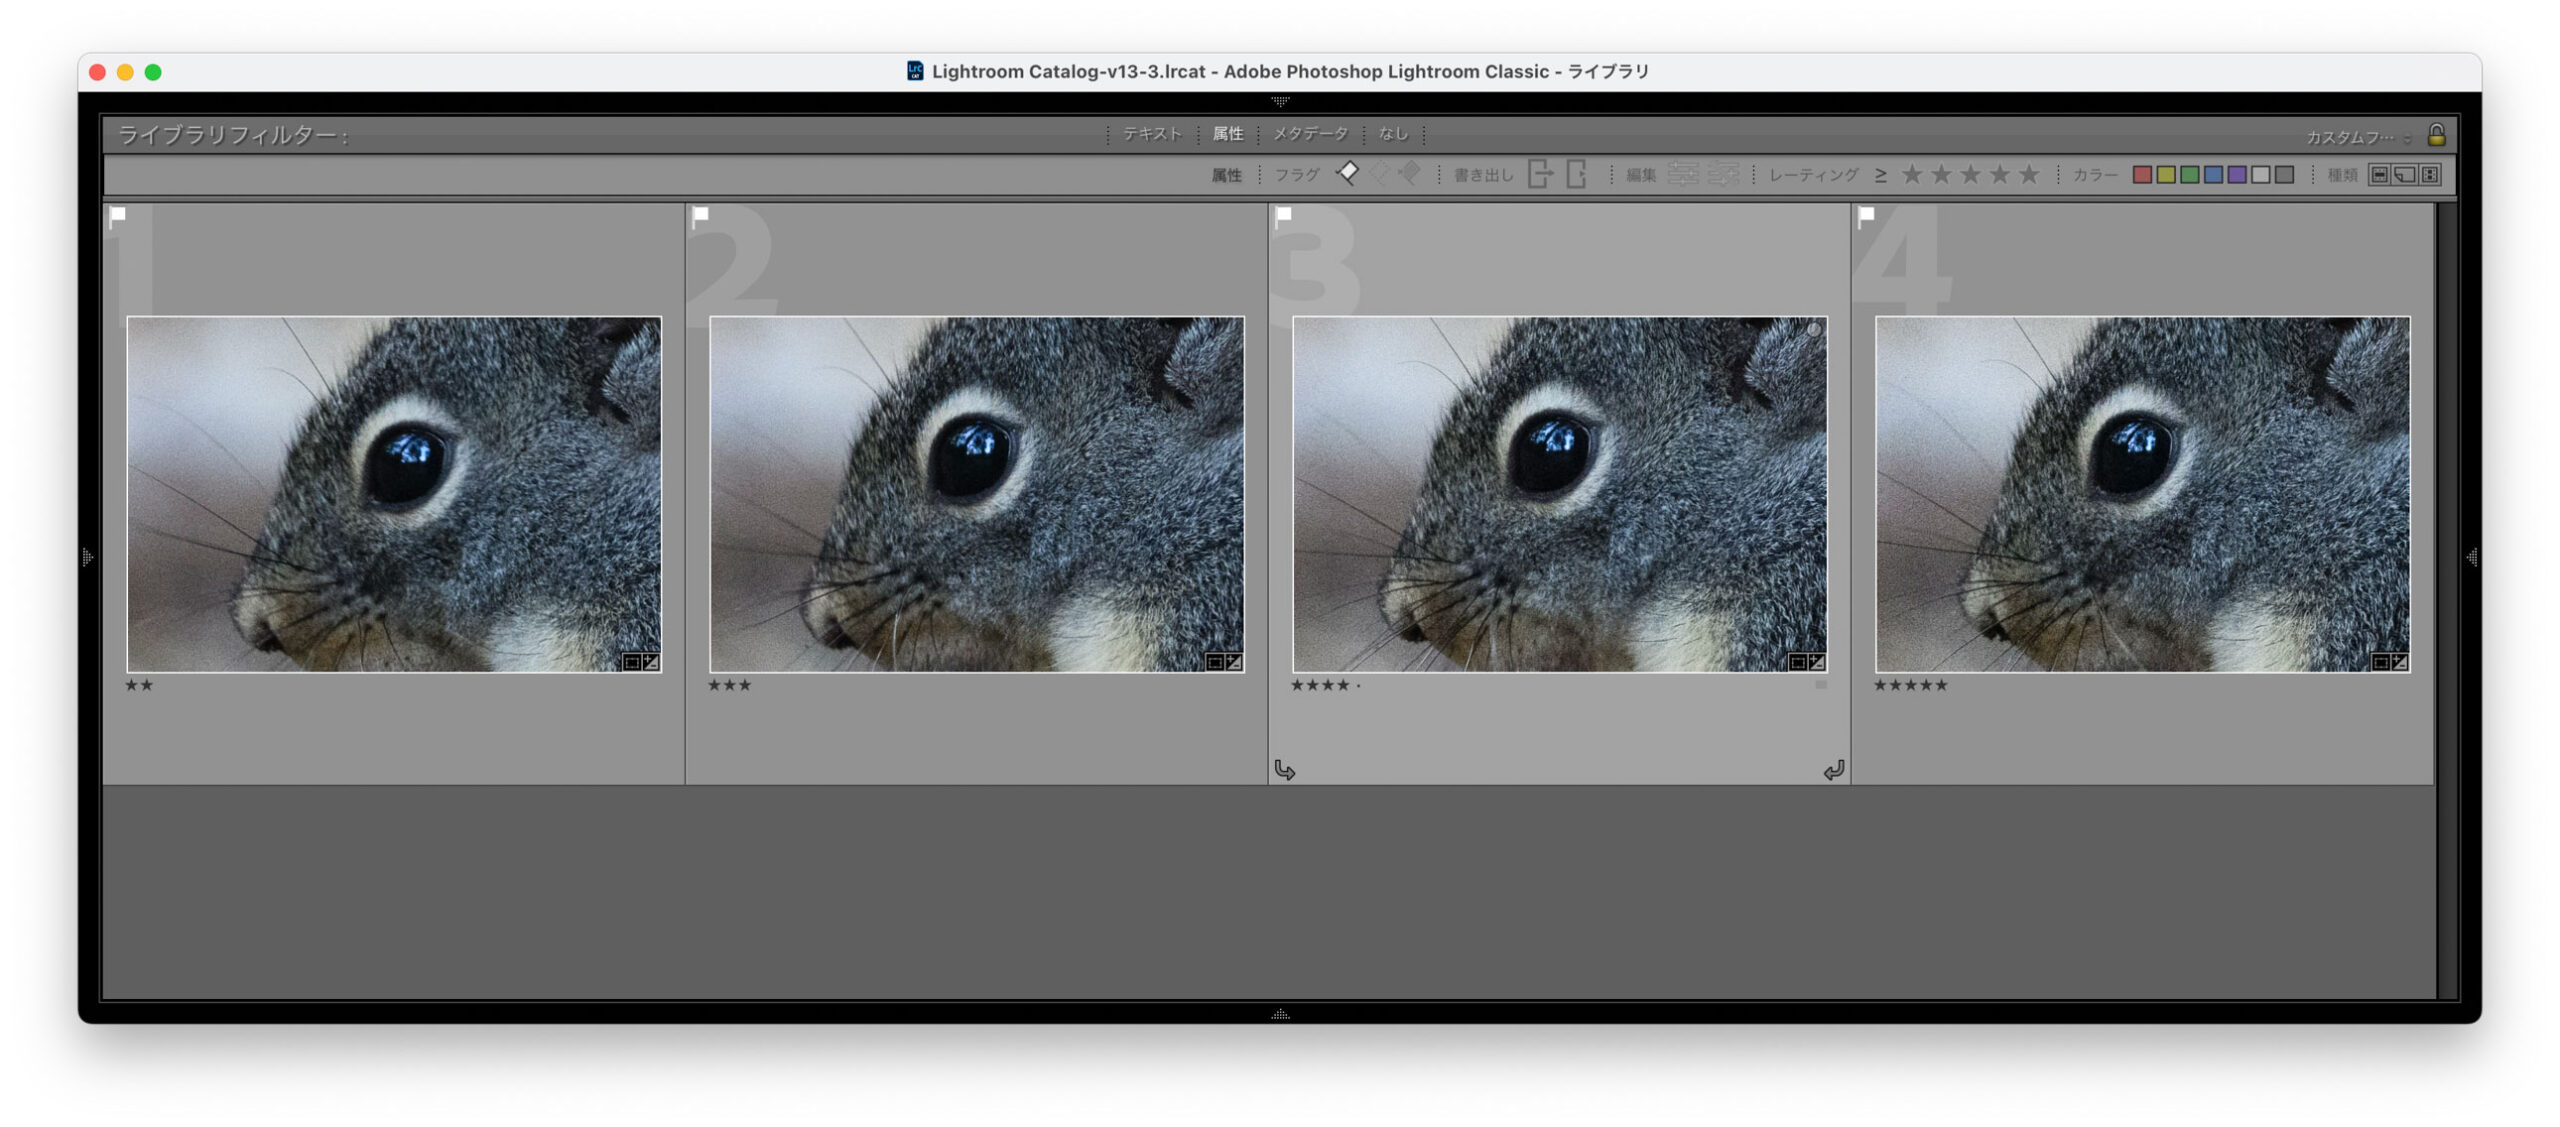Switch to the メタデータ filter tab
The height and width of the screenshot is (1127, 2560).
click(1310, 134)
